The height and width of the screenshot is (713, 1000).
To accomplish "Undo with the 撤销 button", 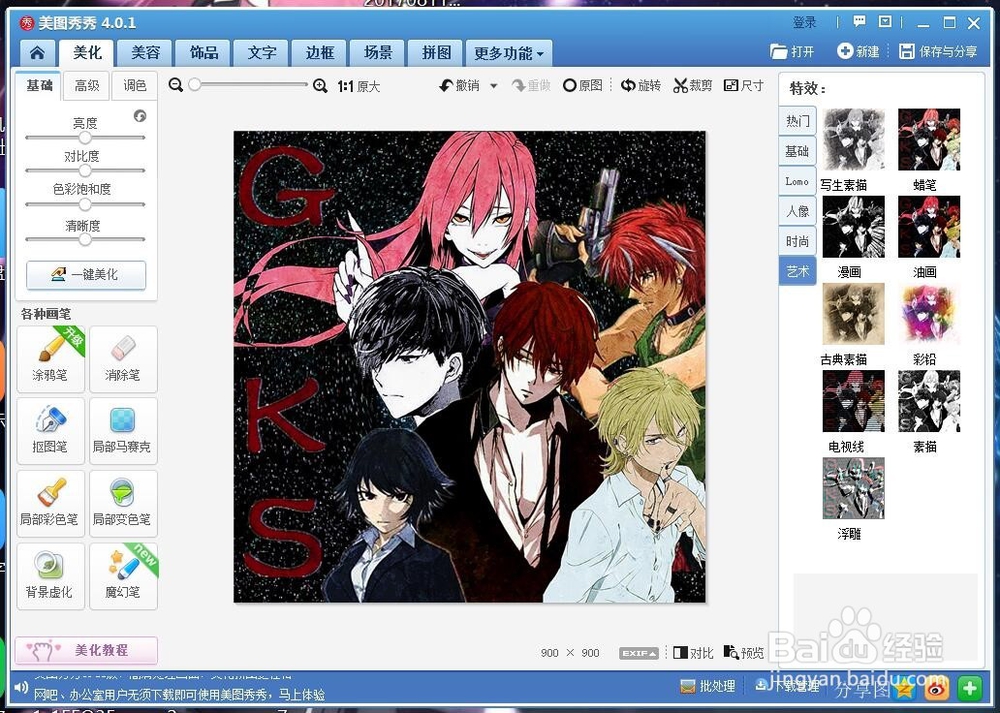I will click(459, 85).
